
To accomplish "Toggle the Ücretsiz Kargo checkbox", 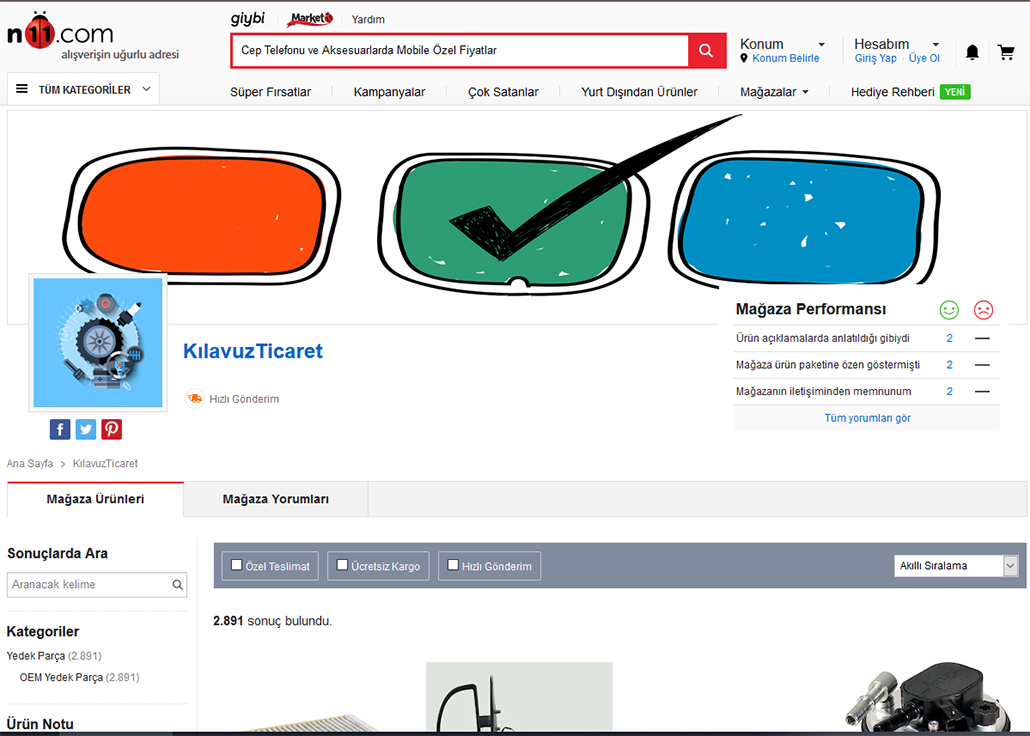I will tap(343, 565).
